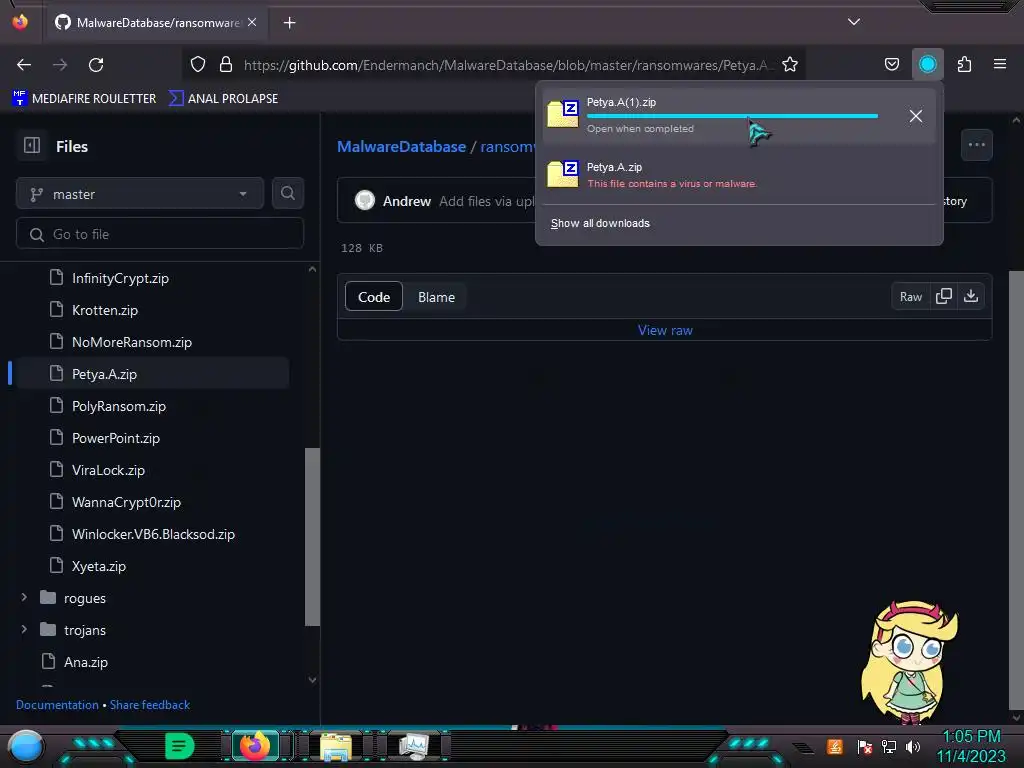This screenshot has width=1024, height=768.
Task: Expand the trojans folder
Action: 24,630
